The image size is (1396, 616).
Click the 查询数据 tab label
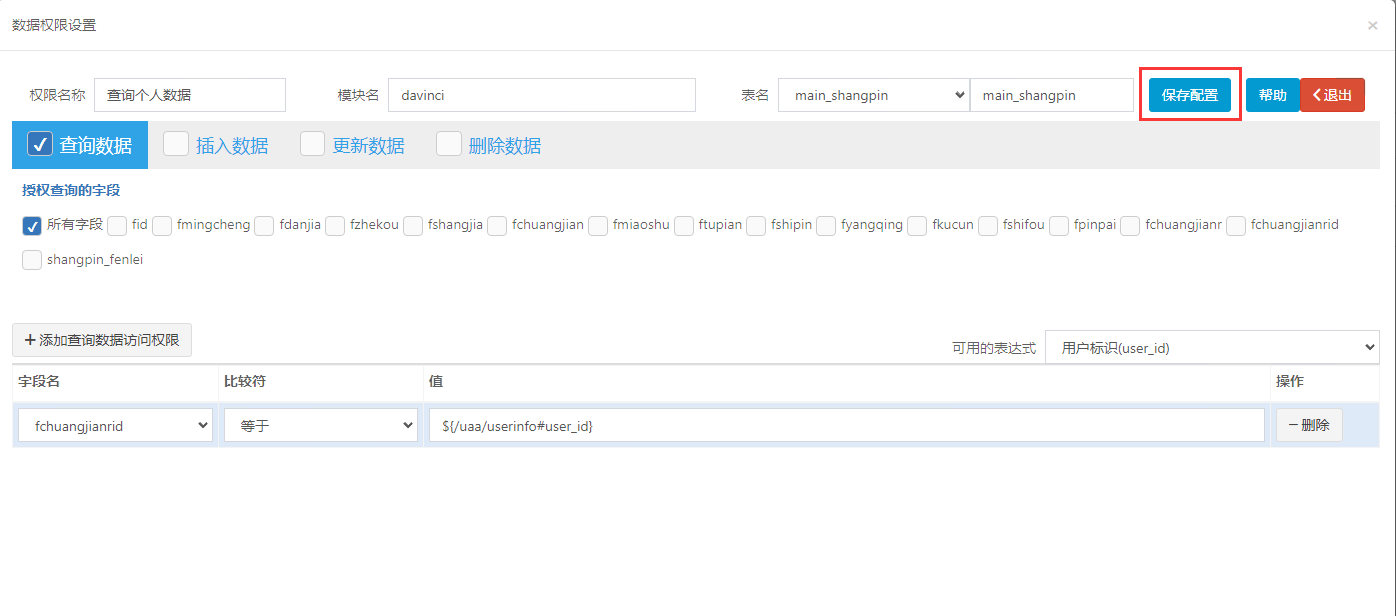pyautogui.click(x=96, y=146)
